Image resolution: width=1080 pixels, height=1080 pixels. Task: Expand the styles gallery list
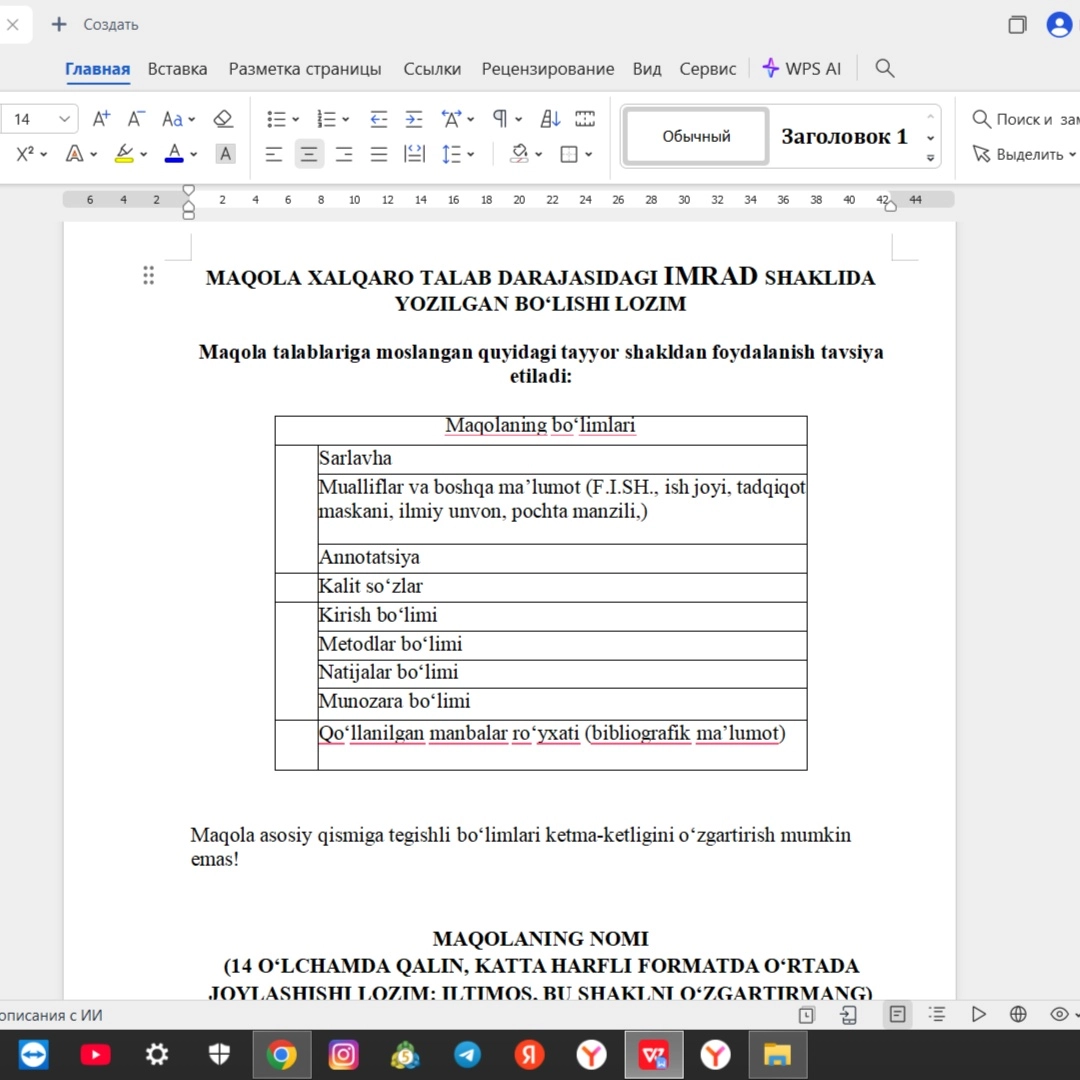click(930, 158)
